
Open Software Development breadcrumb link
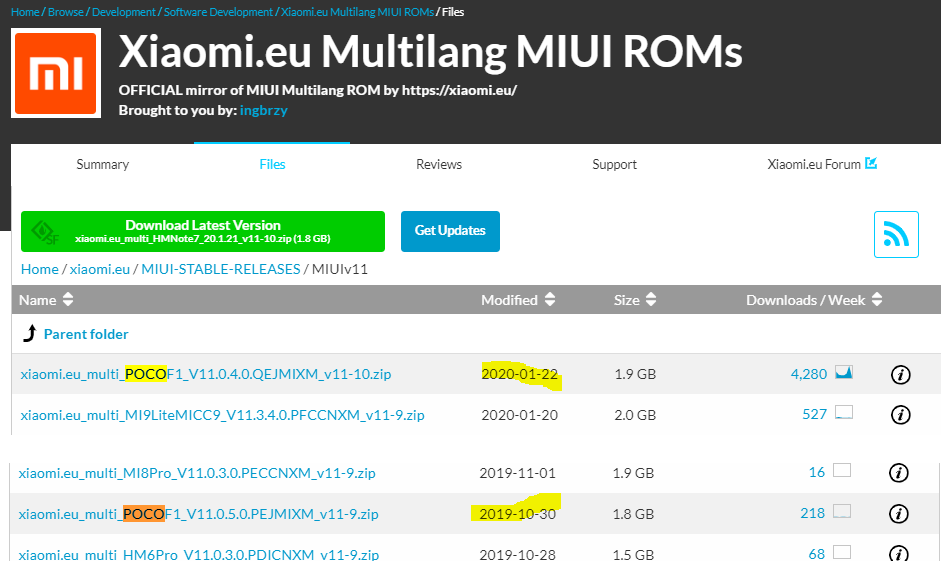218,12
